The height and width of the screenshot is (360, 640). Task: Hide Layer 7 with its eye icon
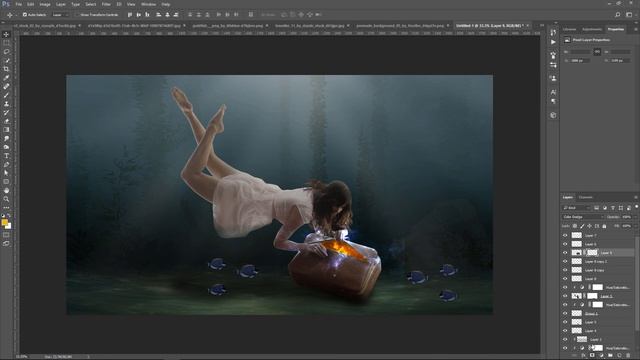click(x=565, y=236)
